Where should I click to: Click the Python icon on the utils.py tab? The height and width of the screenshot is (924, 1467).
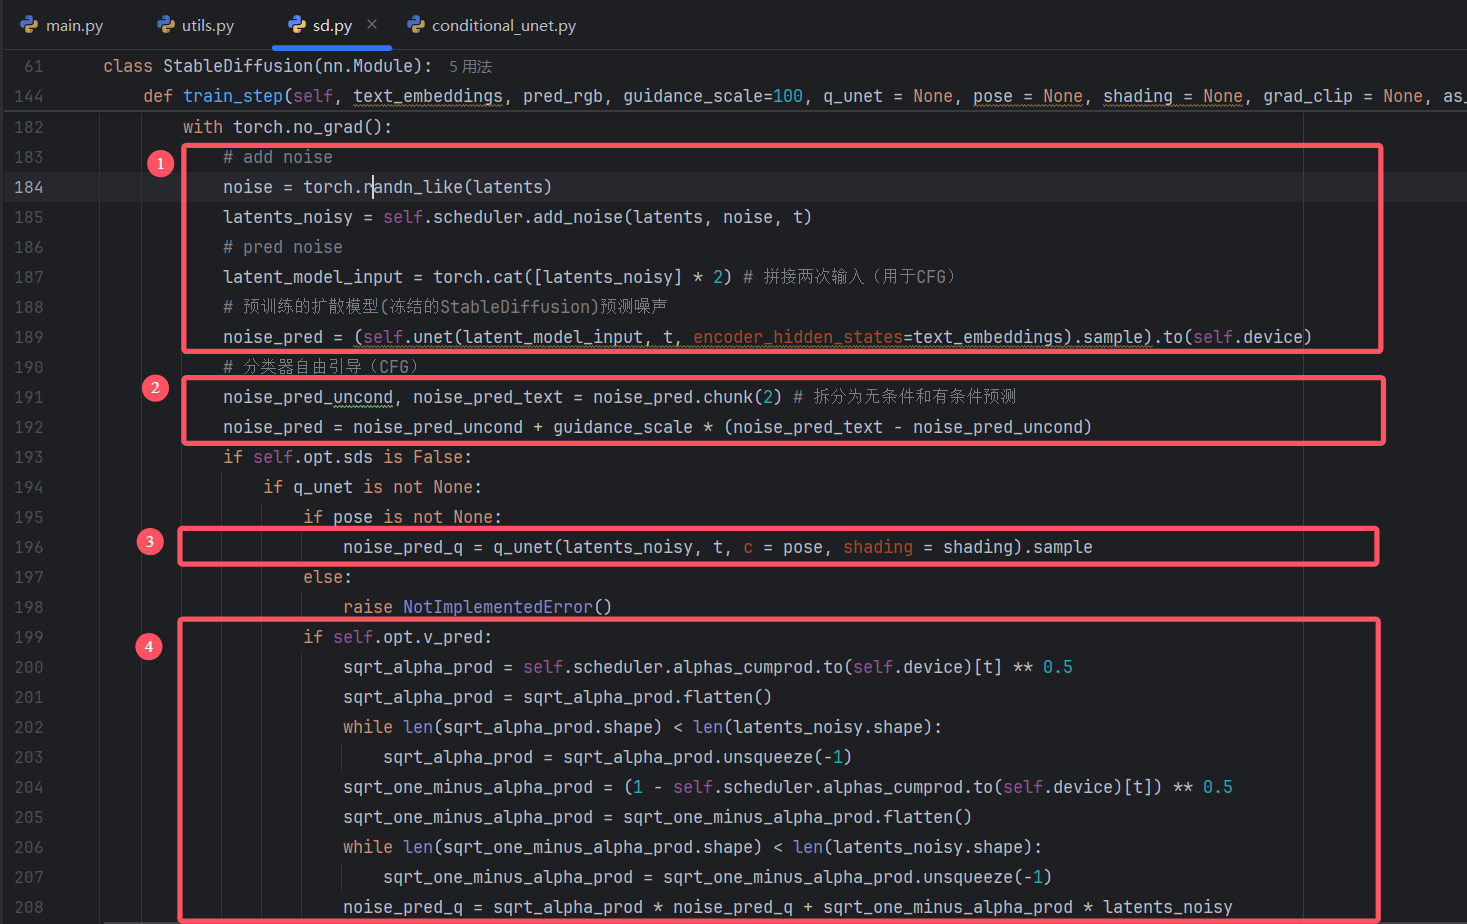click(165, 24)
